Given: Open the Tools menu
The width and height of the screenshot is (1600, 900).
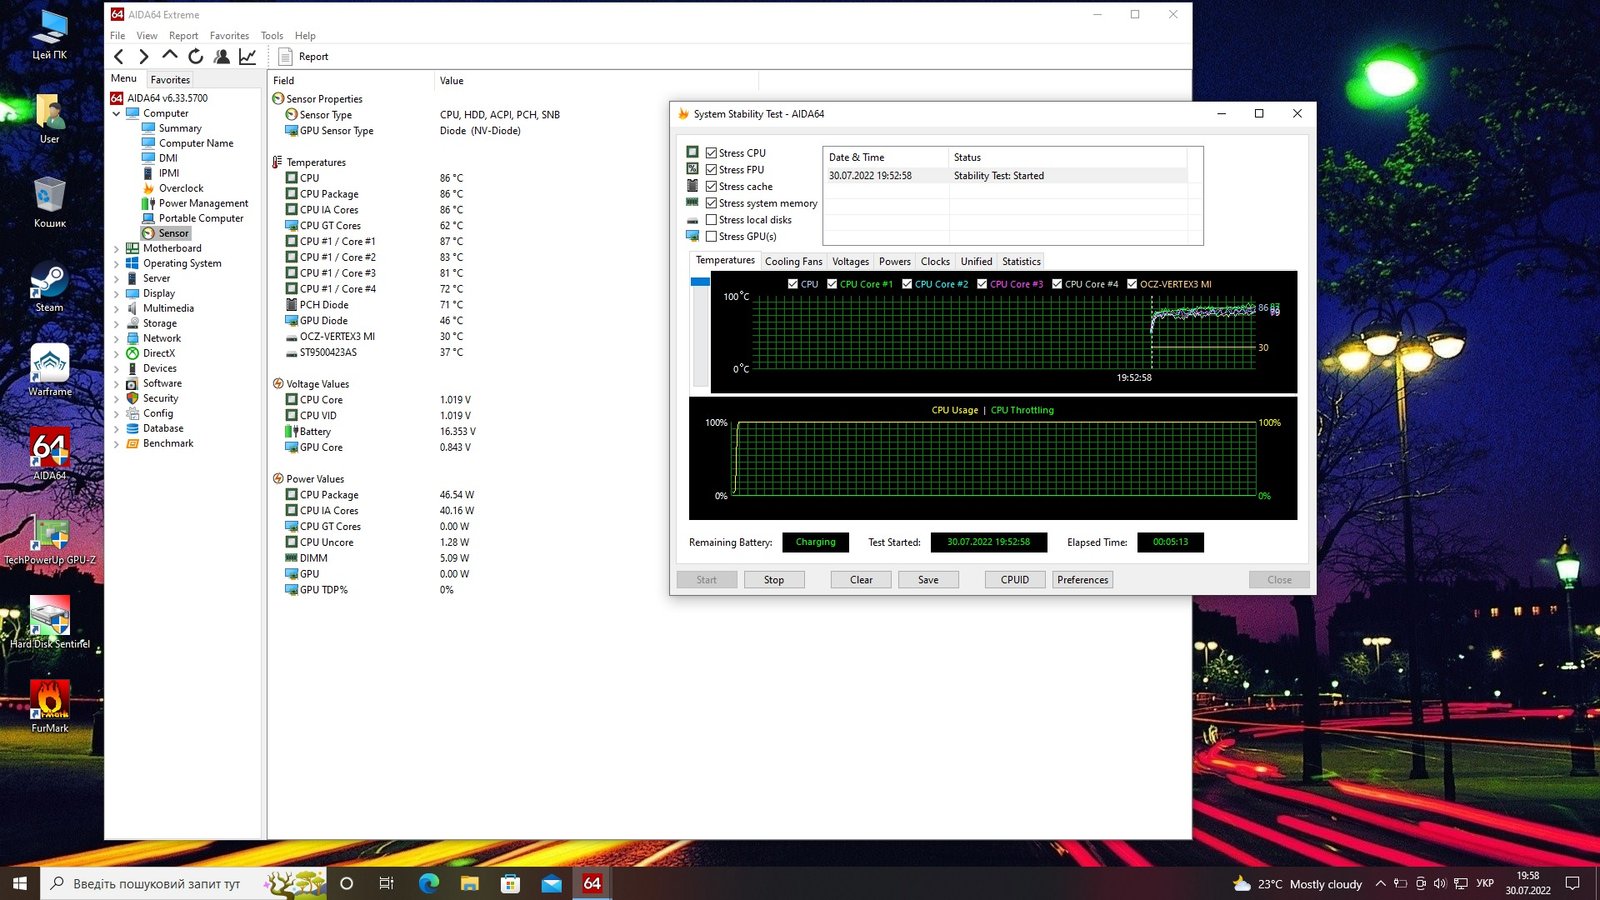Looking at the screenshot, I should coord(271,36).
